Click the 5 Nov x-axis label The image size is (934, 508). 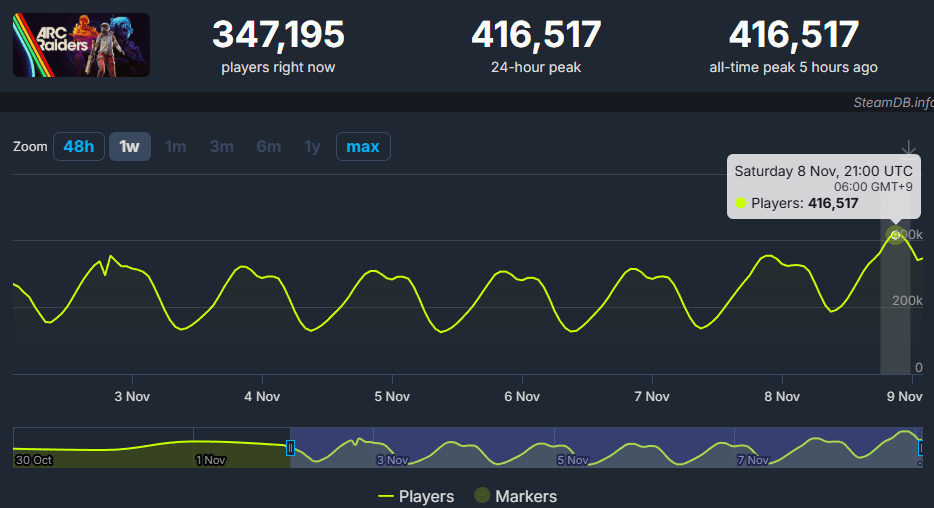click(391, 396)
